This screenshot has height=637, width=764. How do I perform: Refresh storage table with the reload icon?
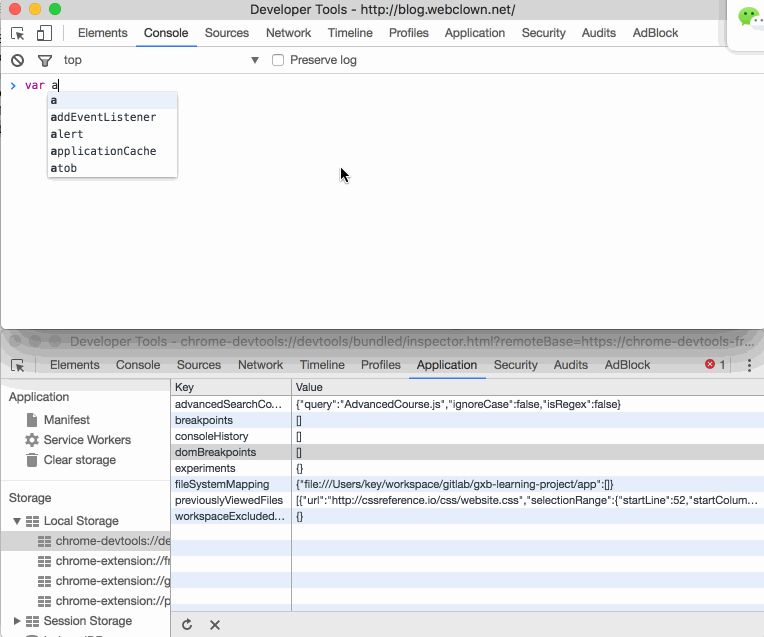pos(187,625)
